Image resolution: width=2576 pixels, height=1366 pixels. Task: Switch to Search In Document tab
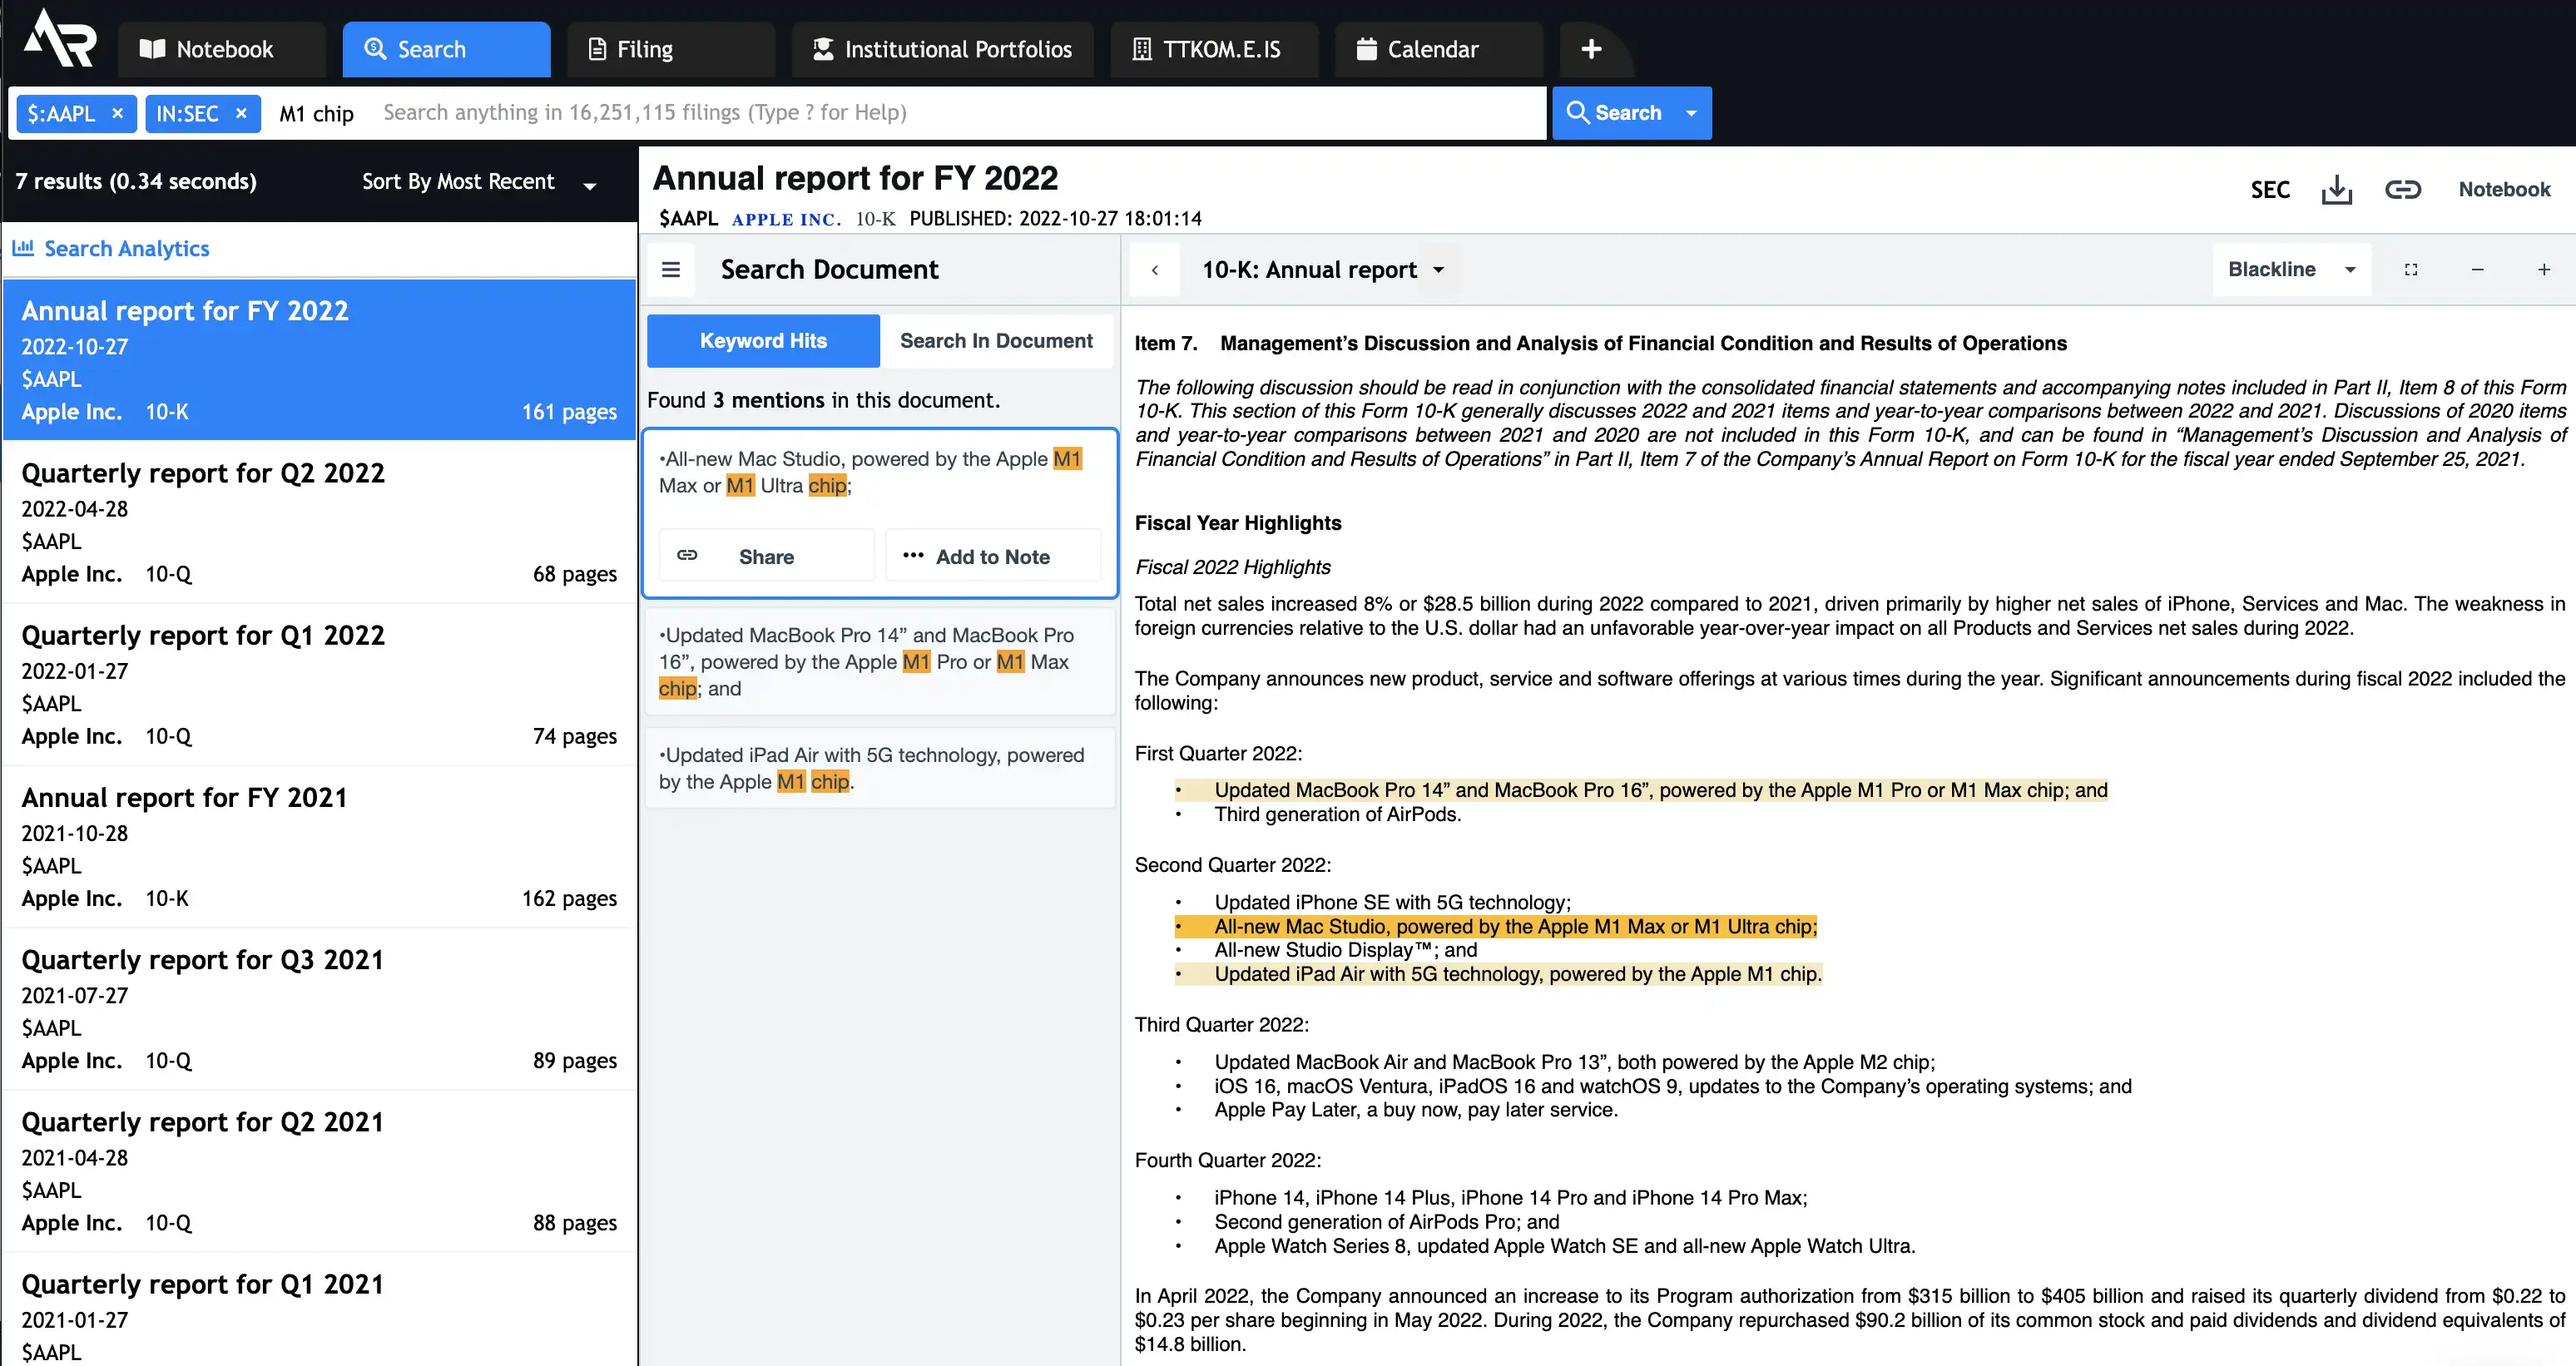click(x=996, y=341)
